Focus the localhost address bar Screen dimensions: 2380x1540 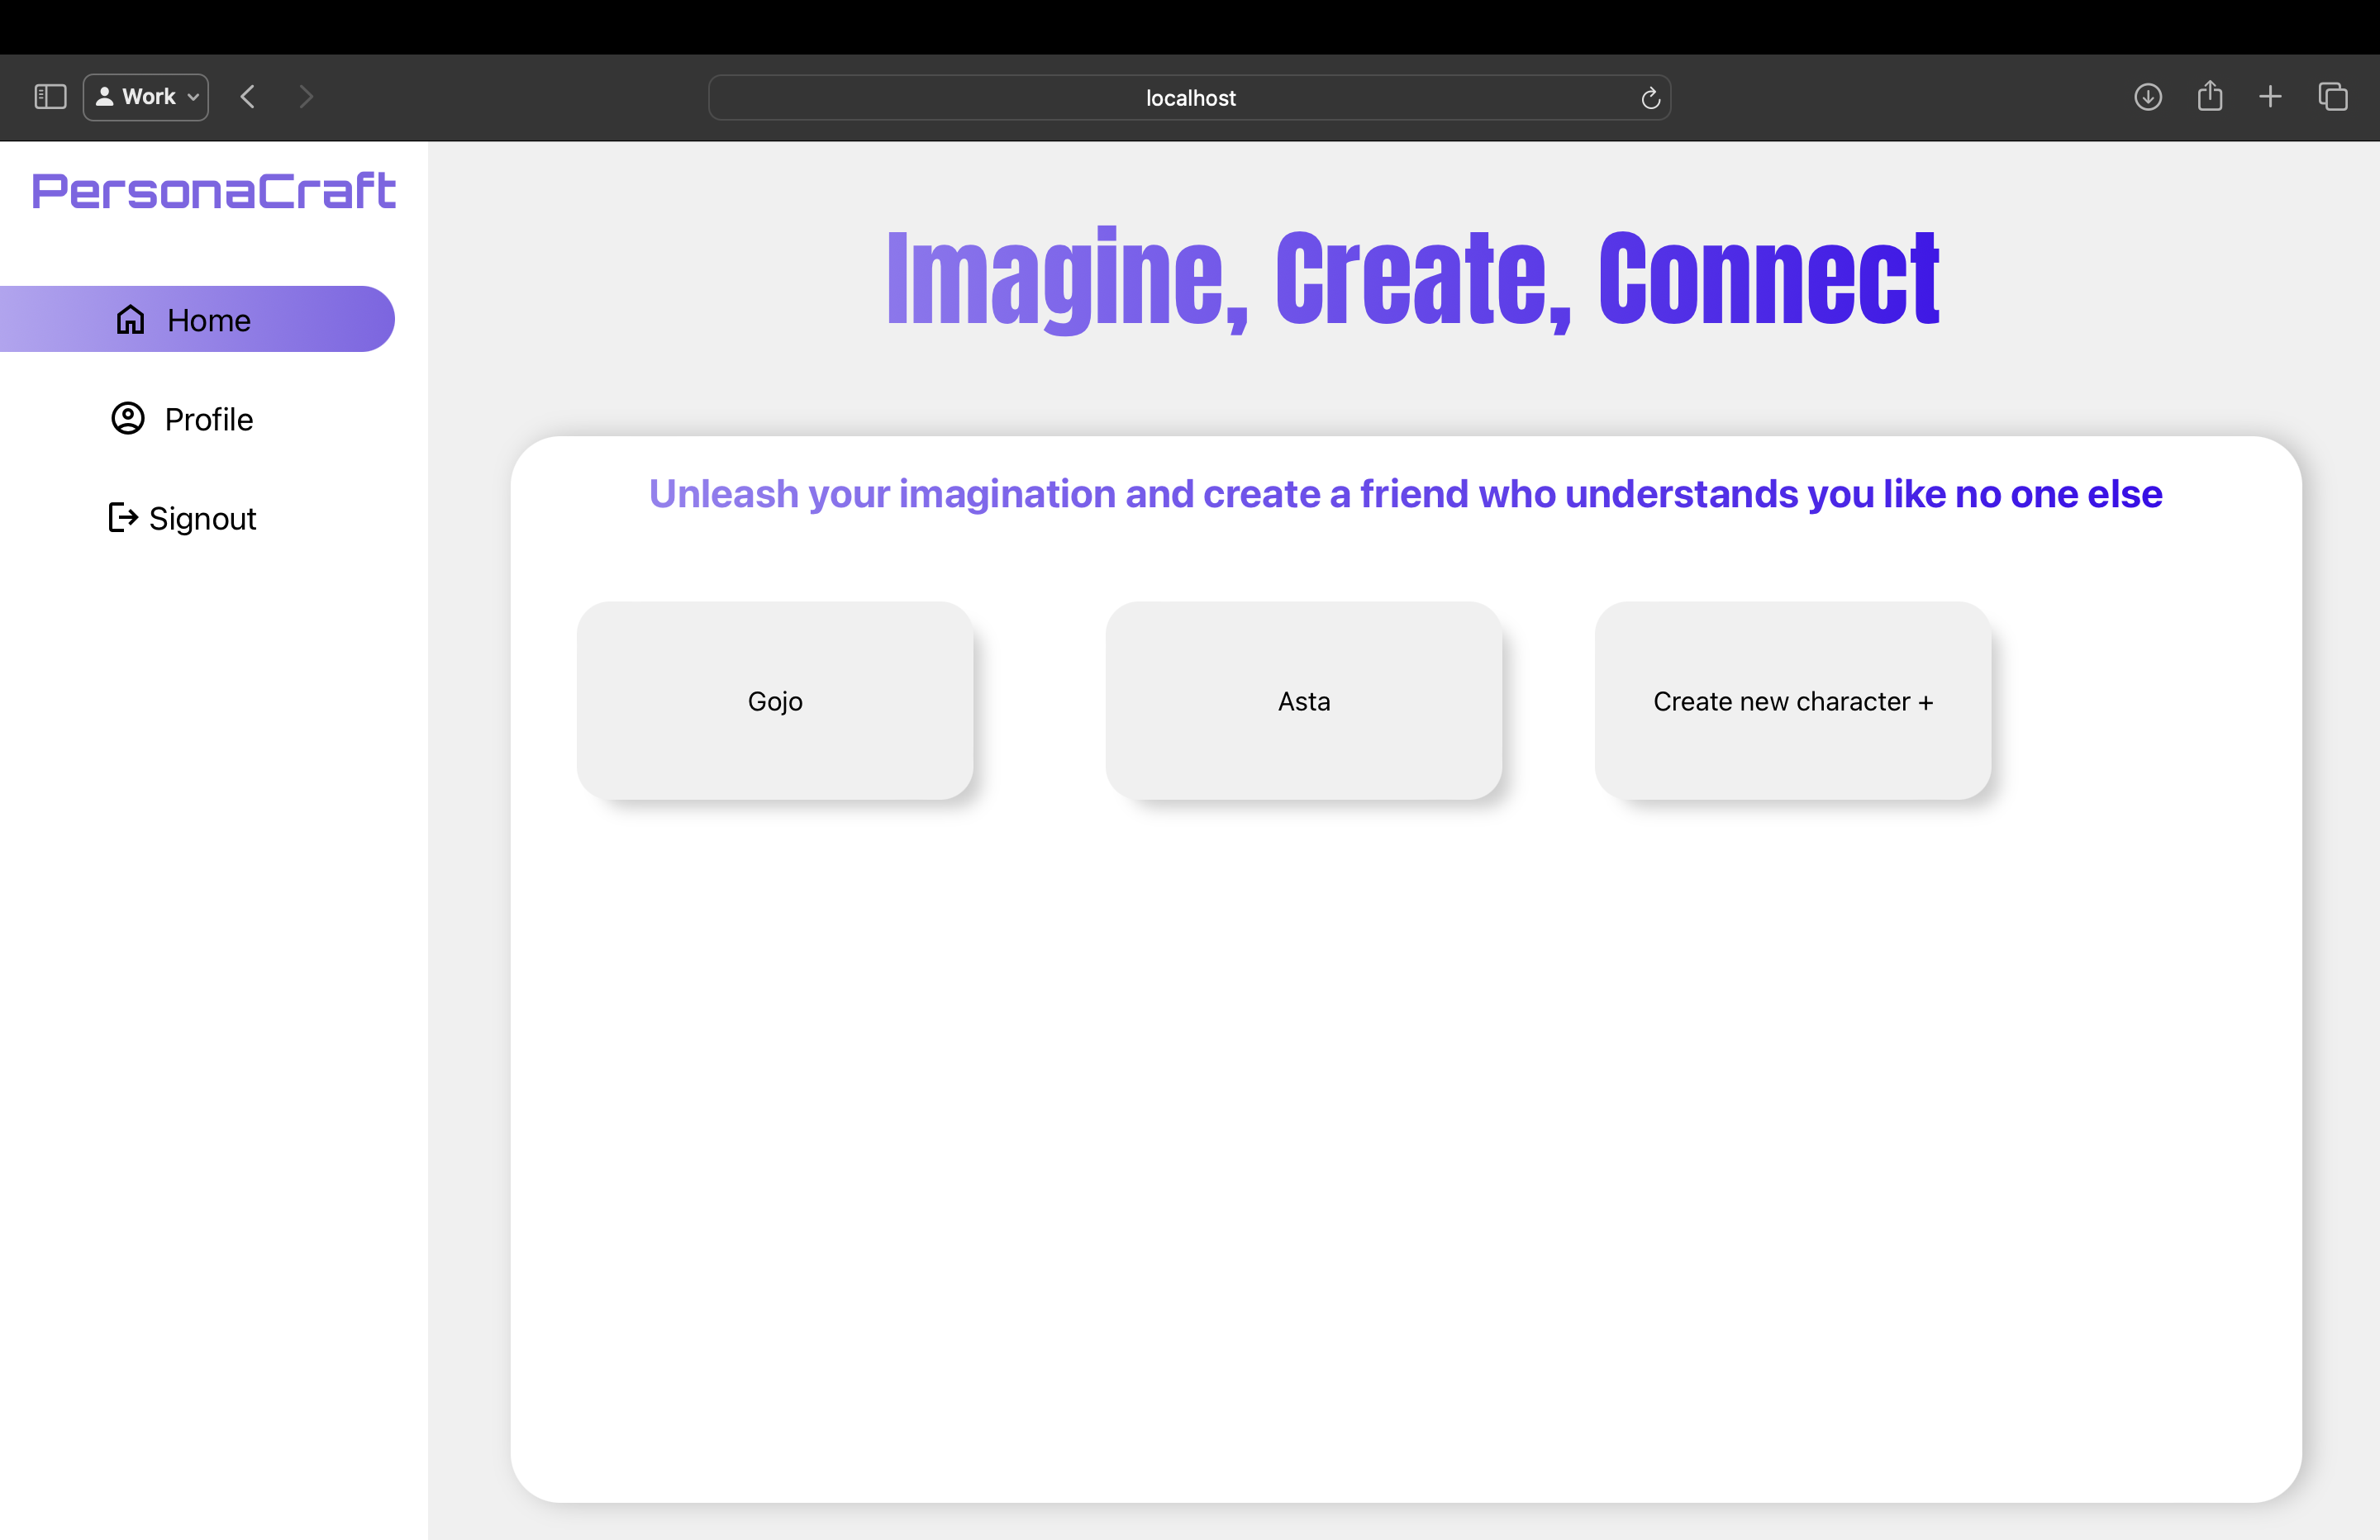tap(1189, 98)
